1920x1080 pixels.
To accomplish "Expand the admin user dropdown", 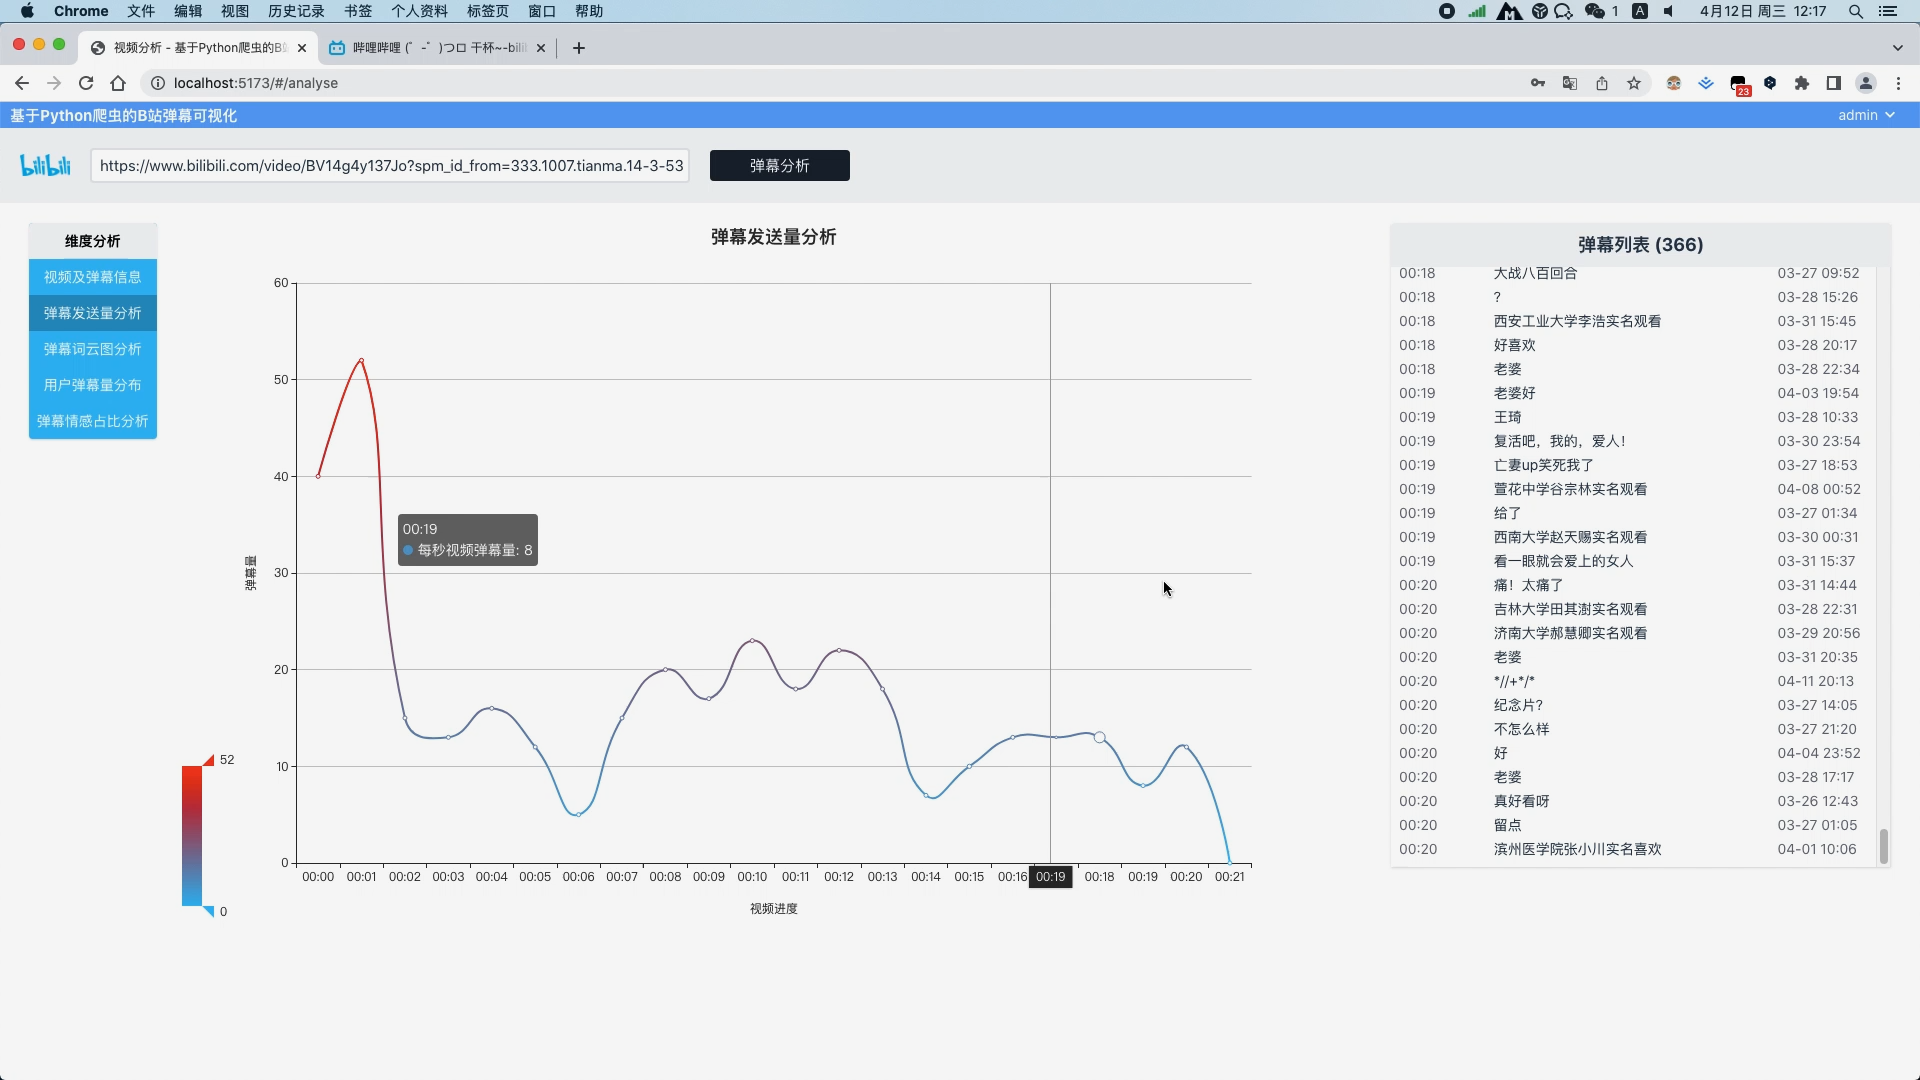I will 1866,115.
